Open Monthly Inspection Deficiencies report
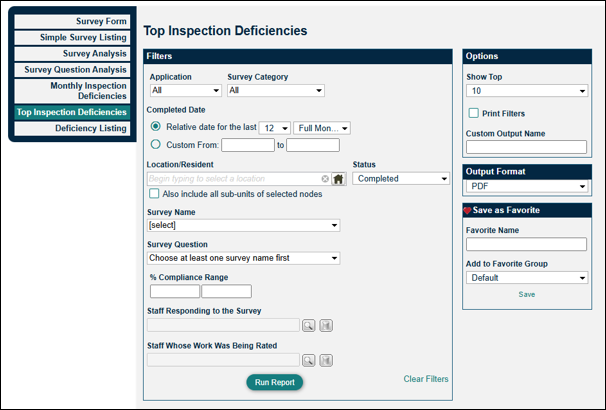This screenshot has width=606, height=410. point(72,91)
